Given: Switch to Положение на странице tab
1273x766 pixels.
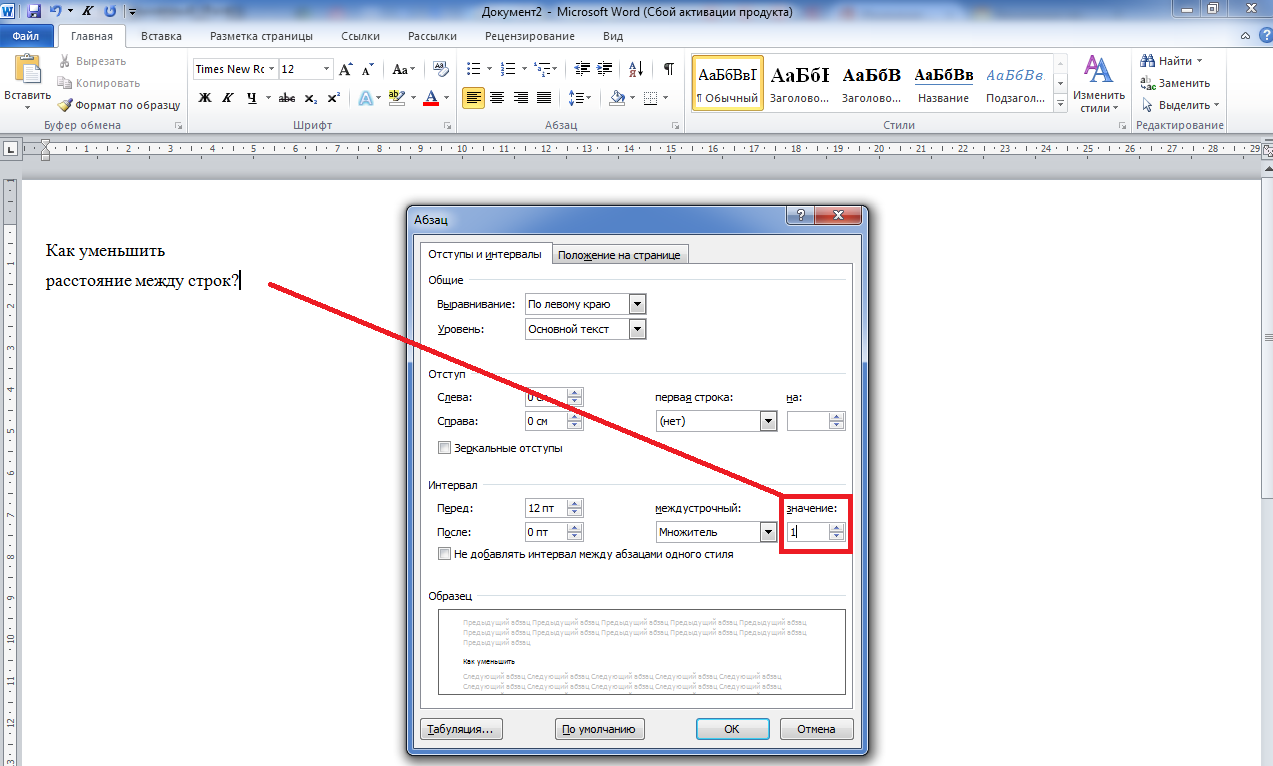Looking at the screenshot, I should 619,255.
